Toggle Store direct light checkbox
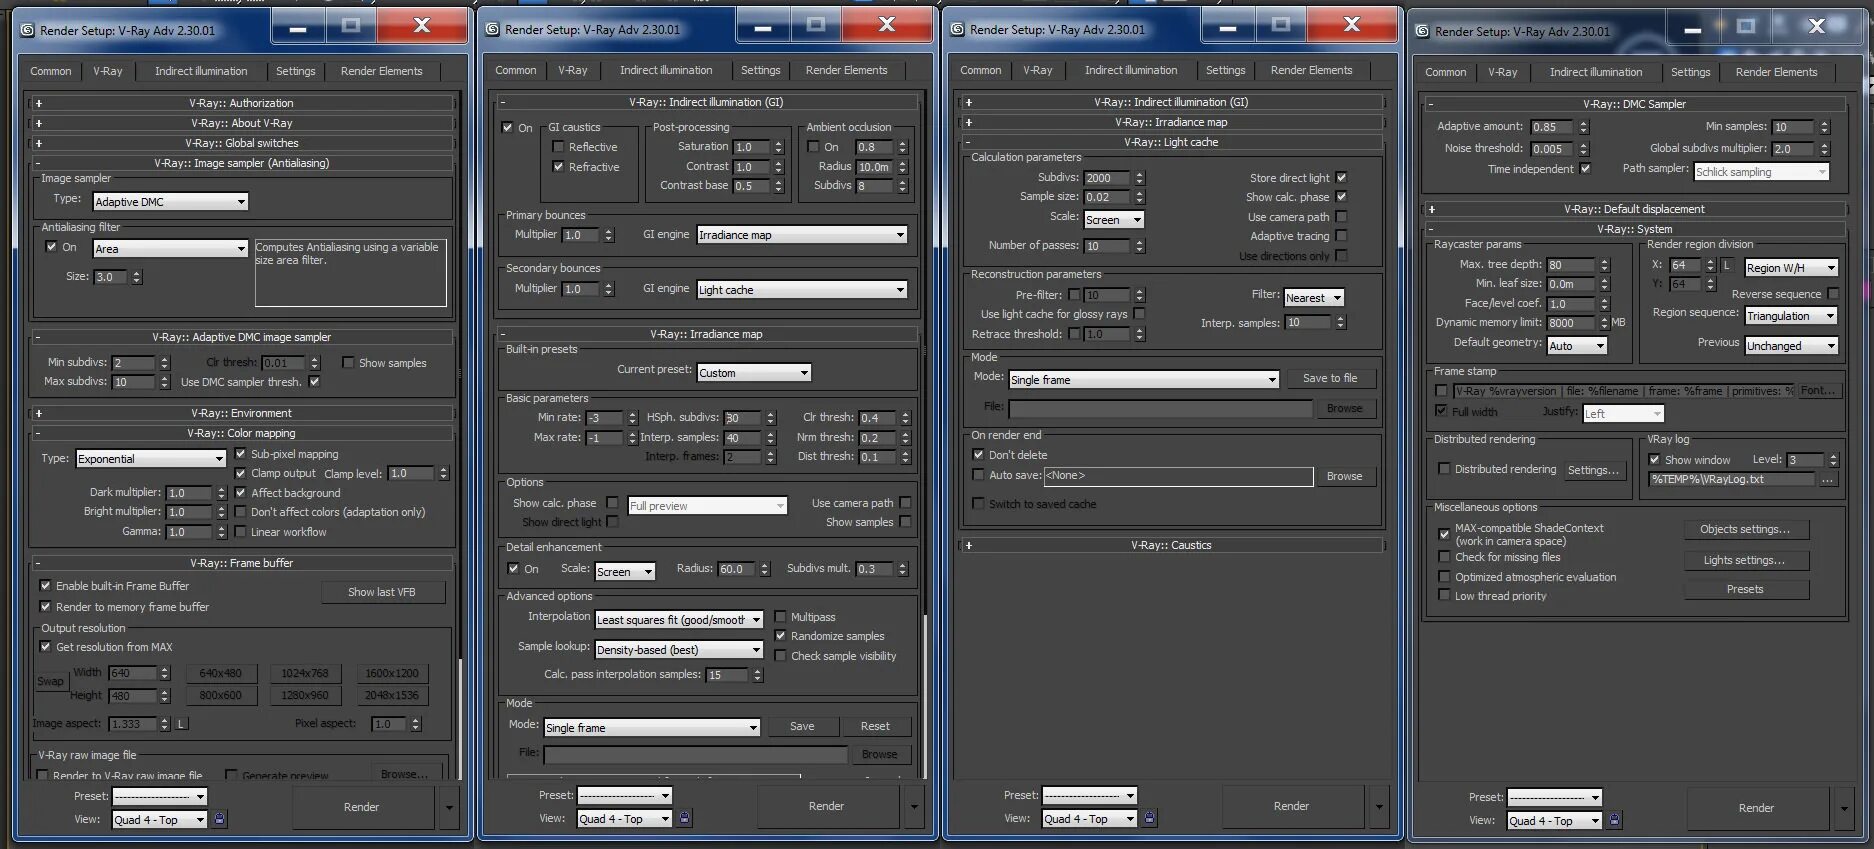The height and width of the screenshot is (849, 1874). 1341,177
